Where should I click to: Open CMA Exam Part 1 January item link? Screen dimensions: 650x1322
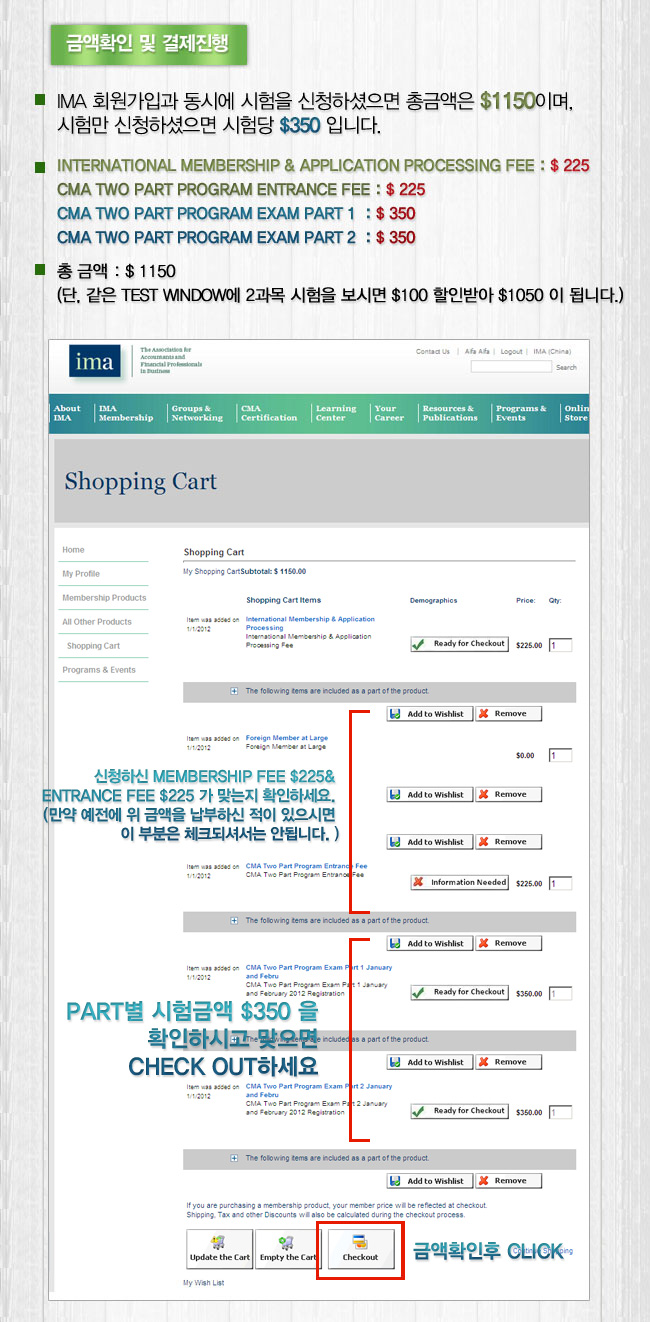(319, 971)
